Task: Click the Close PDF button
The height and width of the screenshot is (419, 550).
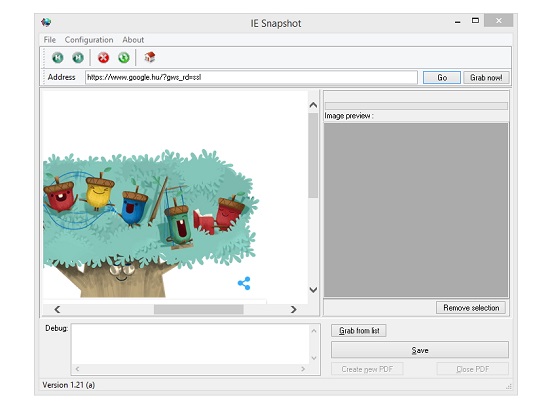Action: coord(472,369)
